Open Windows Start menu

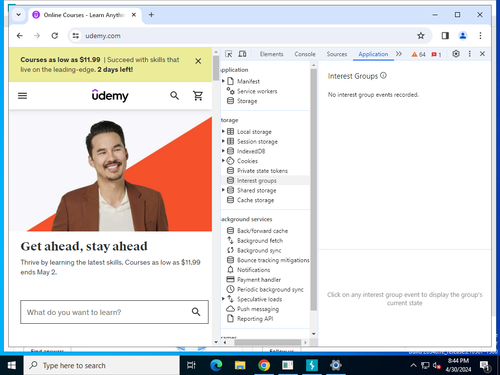pos(12,365)
